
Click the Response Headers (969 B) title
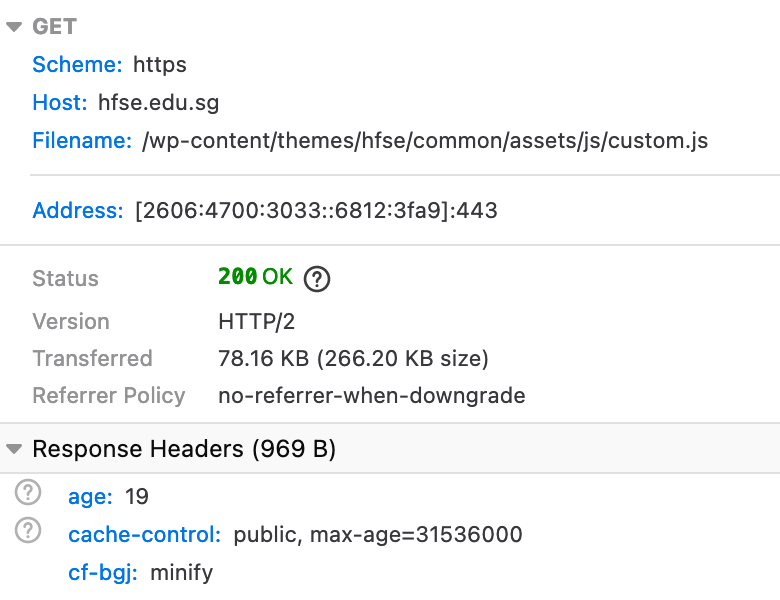point(184,450)
